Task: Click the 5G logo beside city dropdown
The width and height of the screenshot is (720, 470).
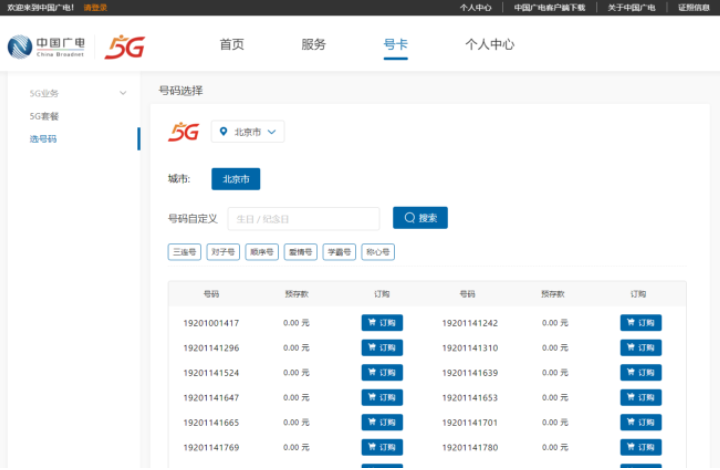Action: pyautogui.click(x=184, y=132)
